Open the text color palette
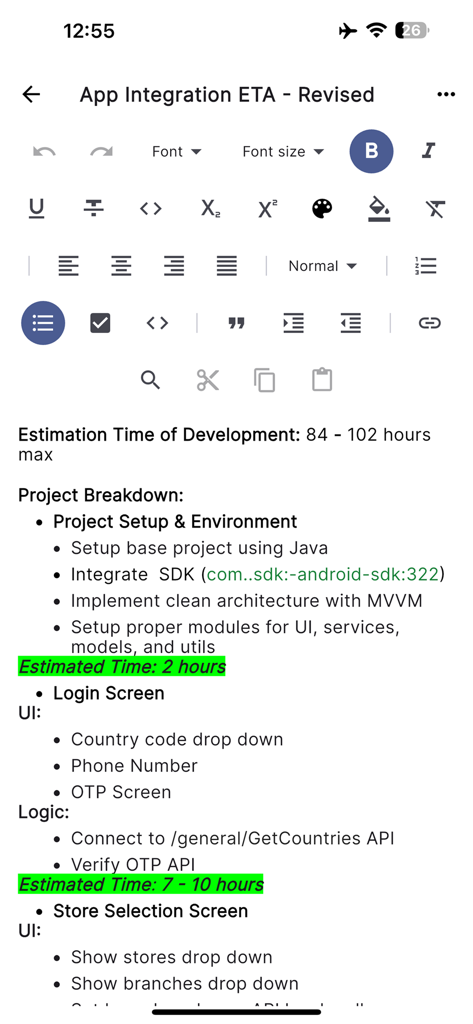Viewport: 473px width, 1024px height. 322,209
